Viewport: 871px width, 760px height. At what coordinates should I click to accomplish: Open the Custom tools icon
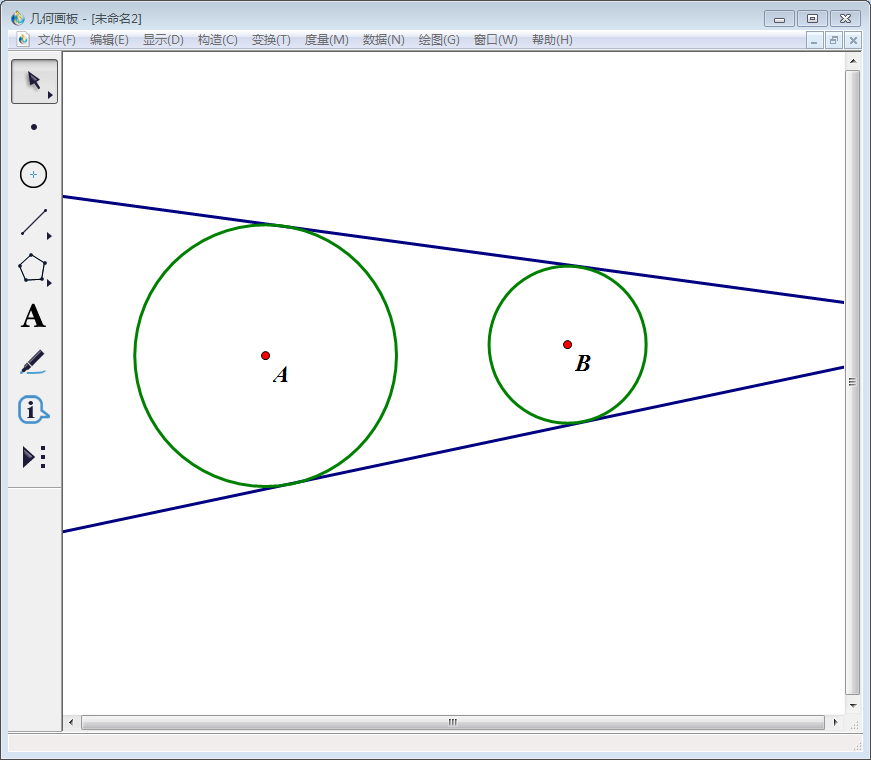click(x=33, y=457)
